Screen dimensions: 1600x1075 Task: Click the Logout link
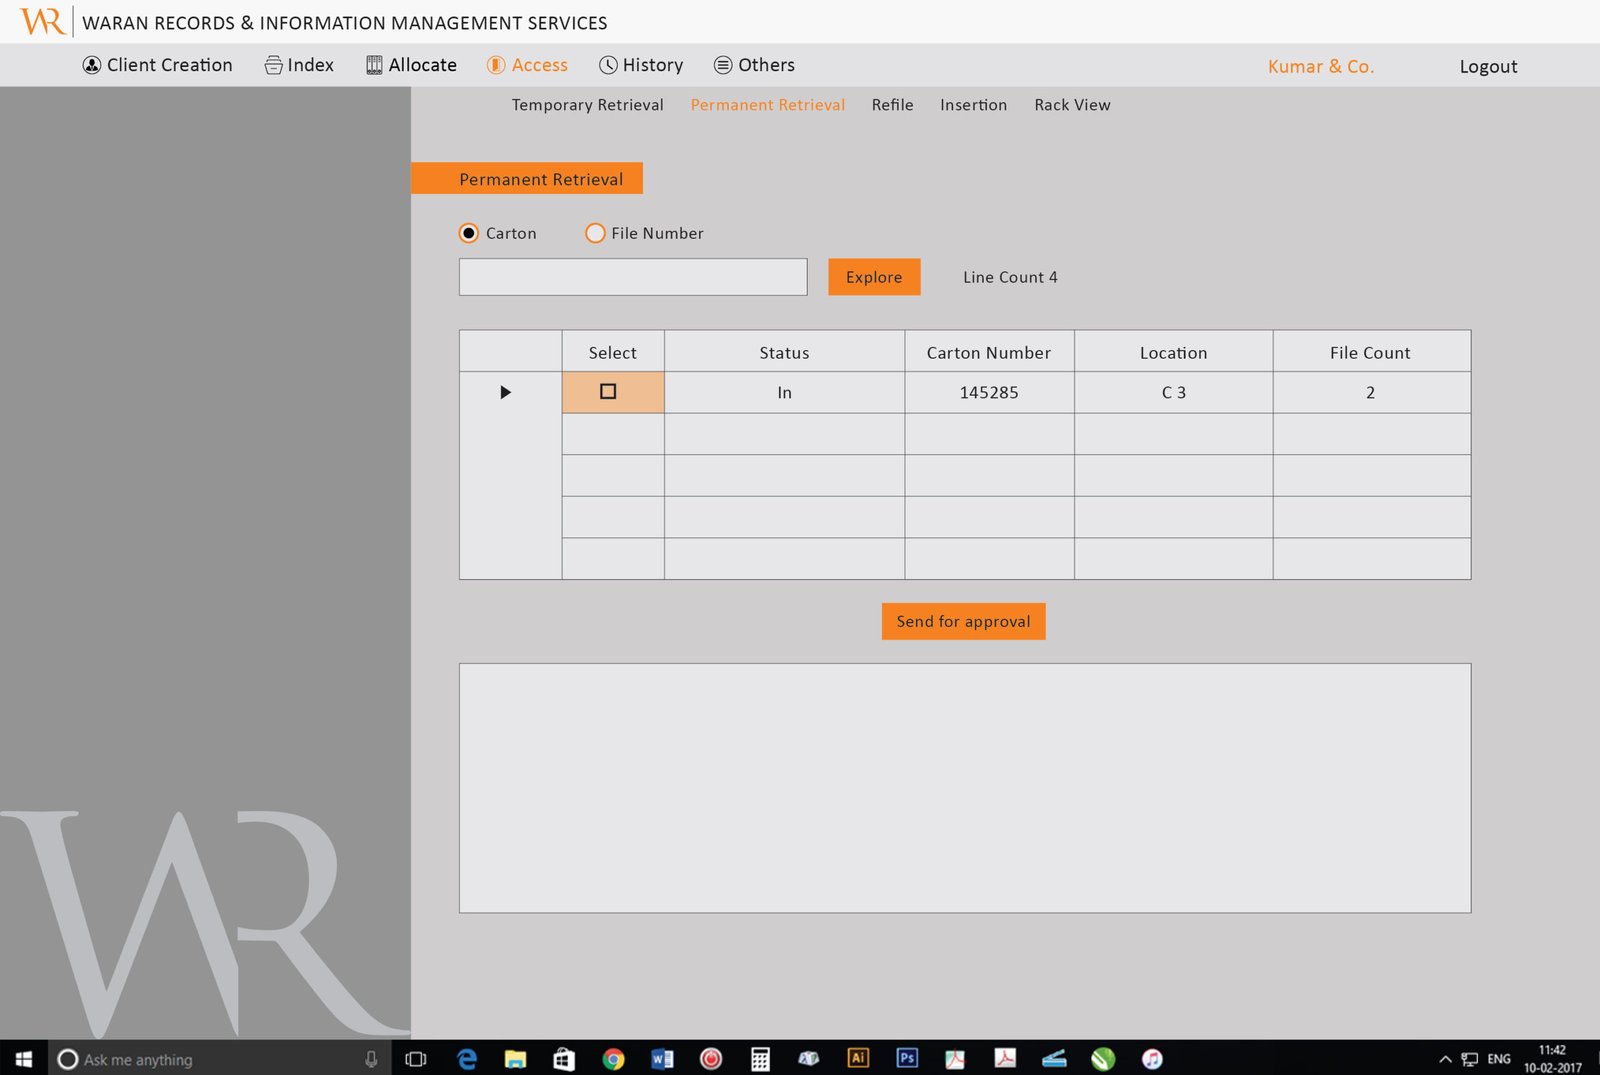click(x=1488, y=67)
